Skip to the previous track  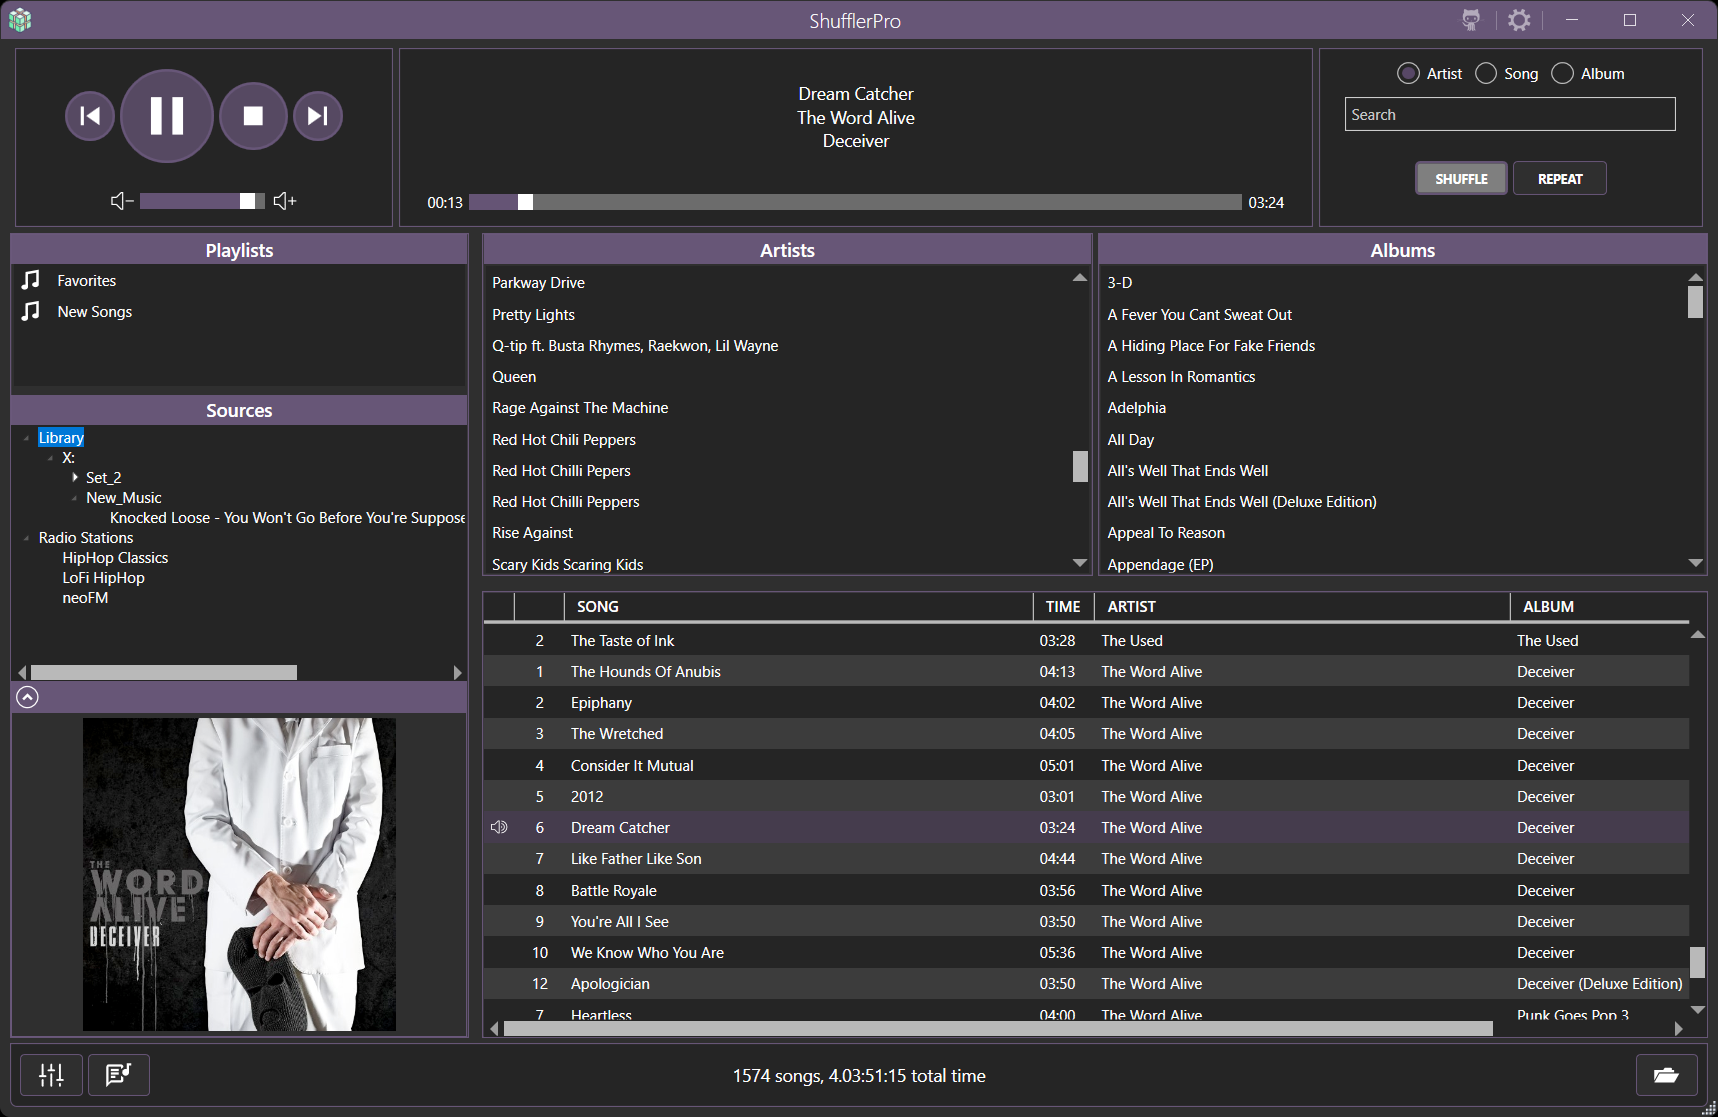[x=90, y=116]
